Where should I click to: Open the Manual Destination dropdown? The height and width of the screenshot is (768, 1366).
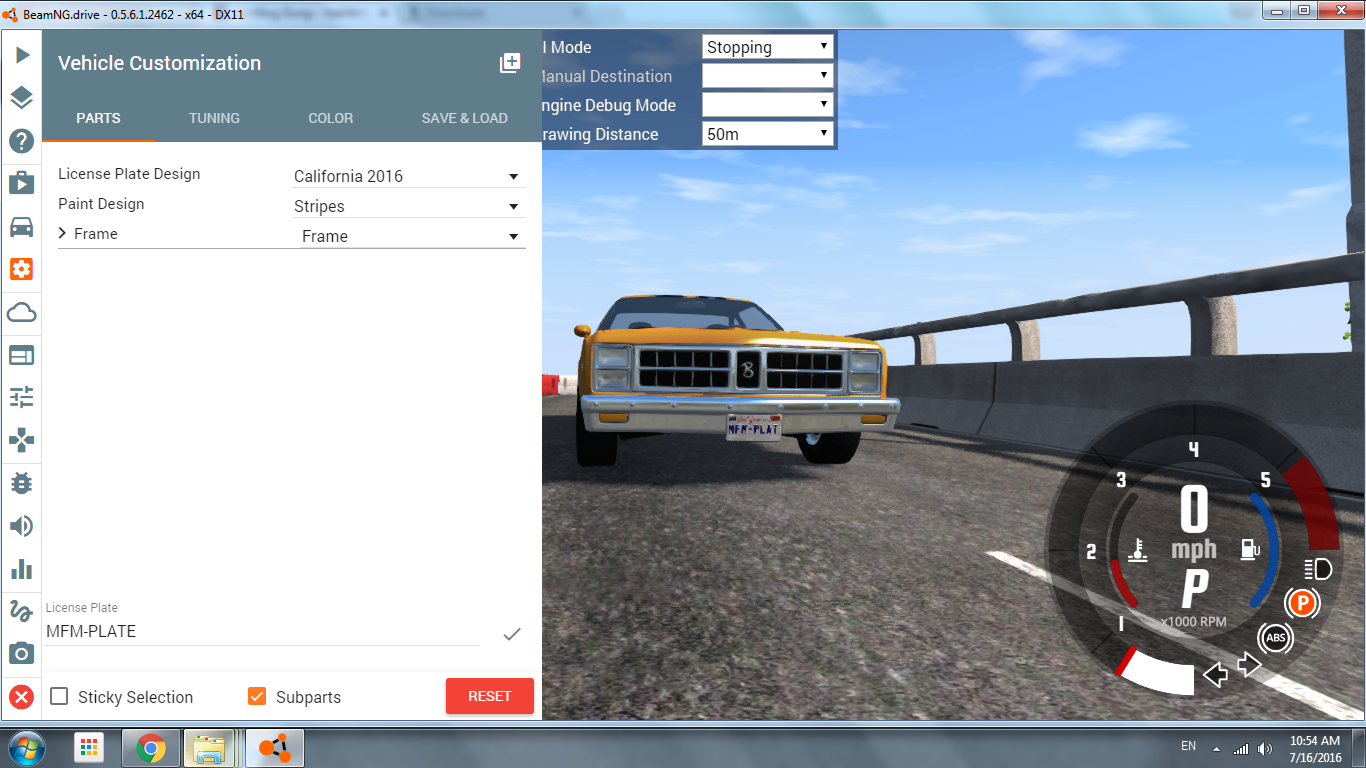coord(767,75)
